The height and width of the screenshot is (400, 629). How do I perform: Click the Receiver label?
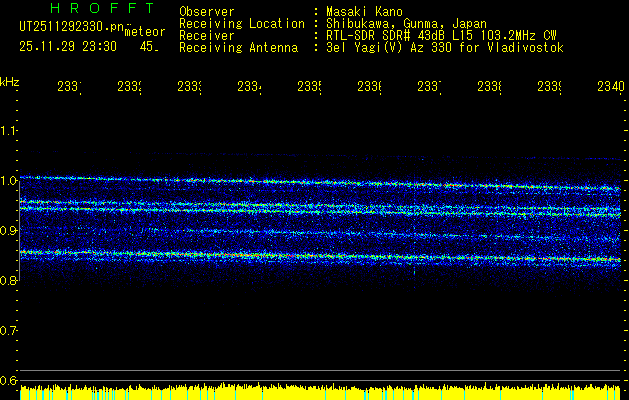pyautogui.click(x=207, y=36)
